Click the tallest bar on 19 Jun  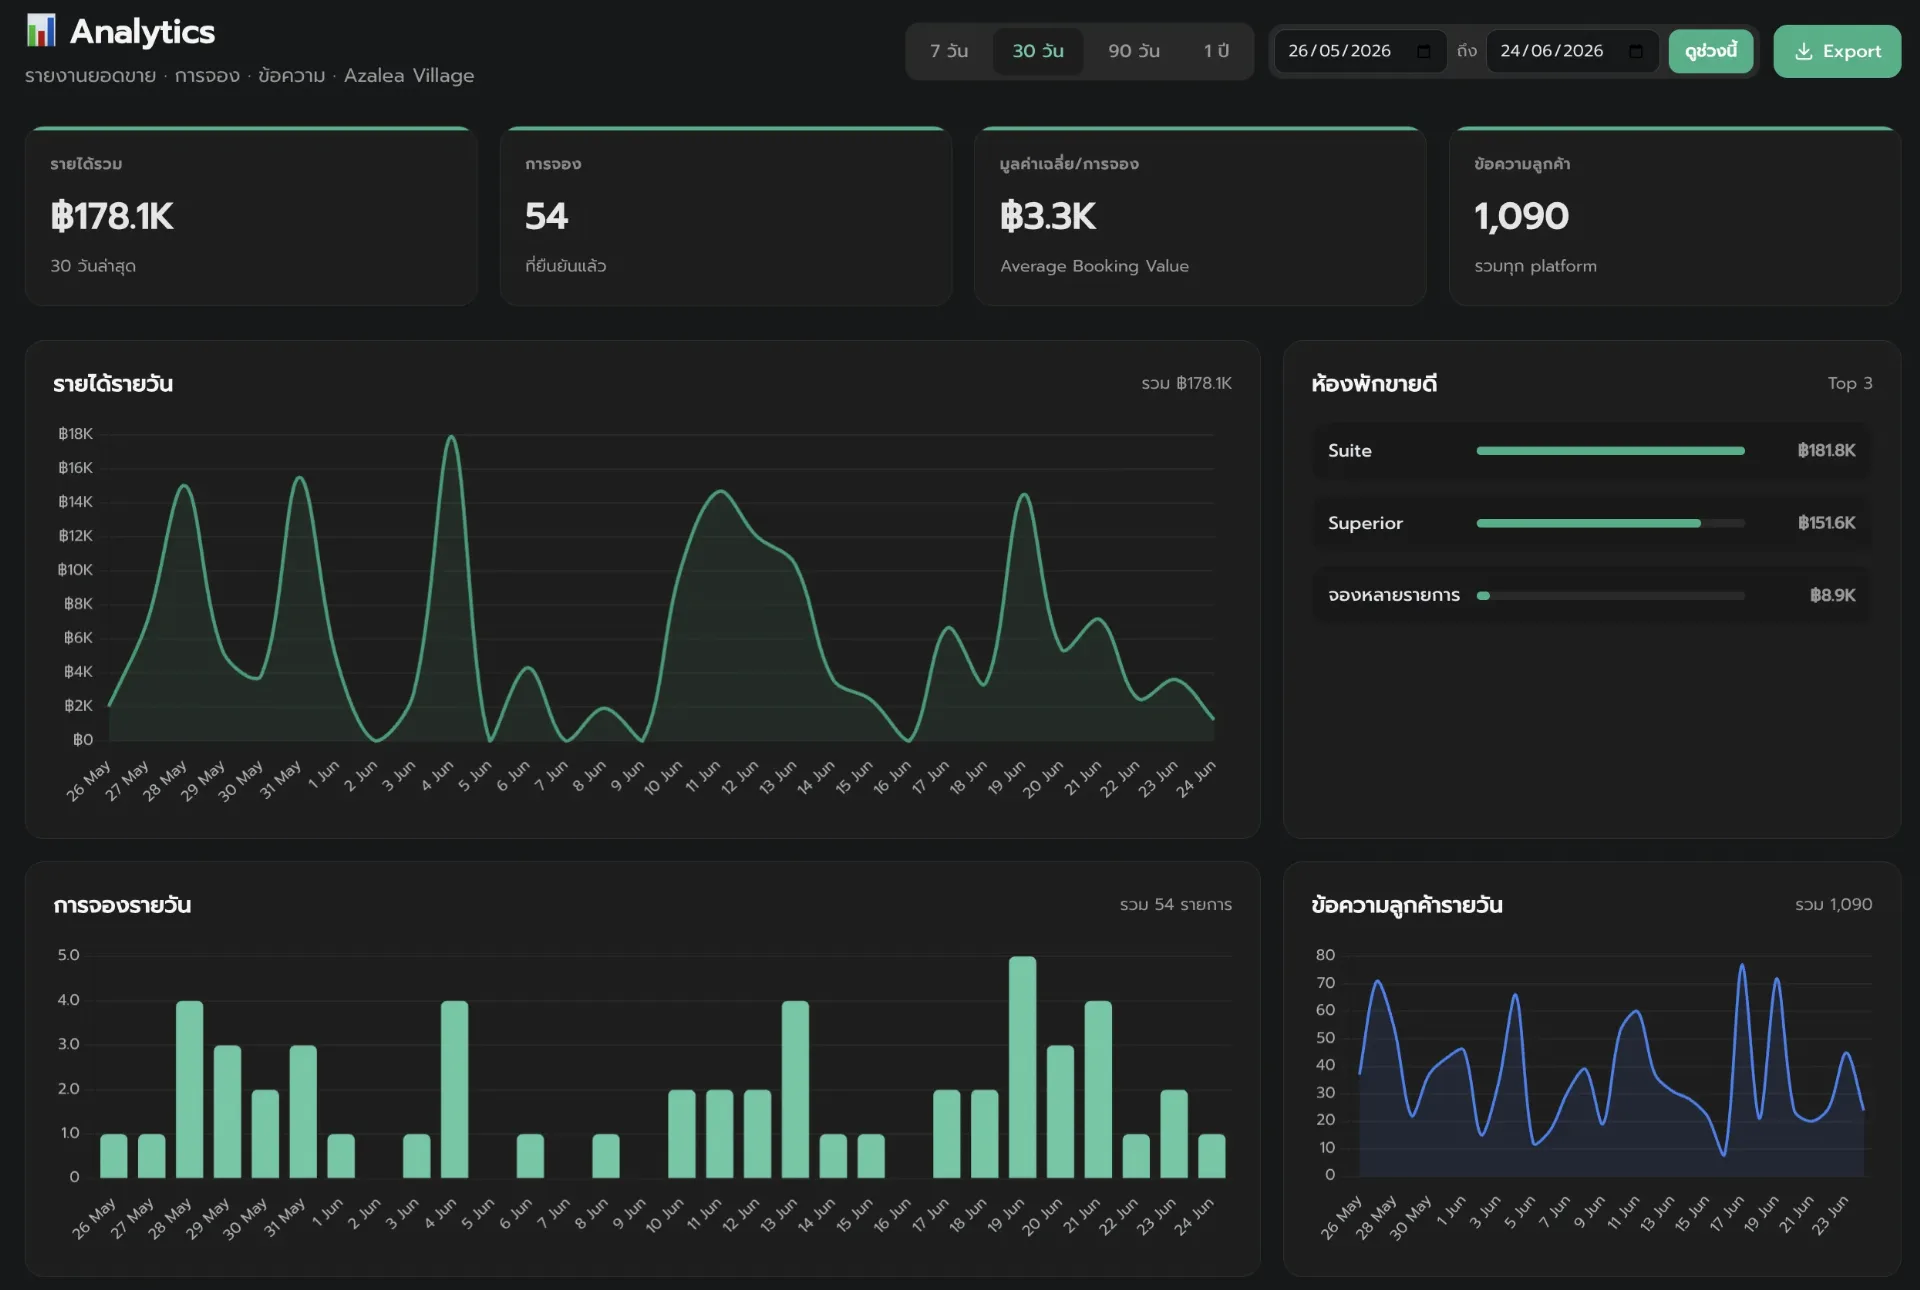[1022, 1067]
